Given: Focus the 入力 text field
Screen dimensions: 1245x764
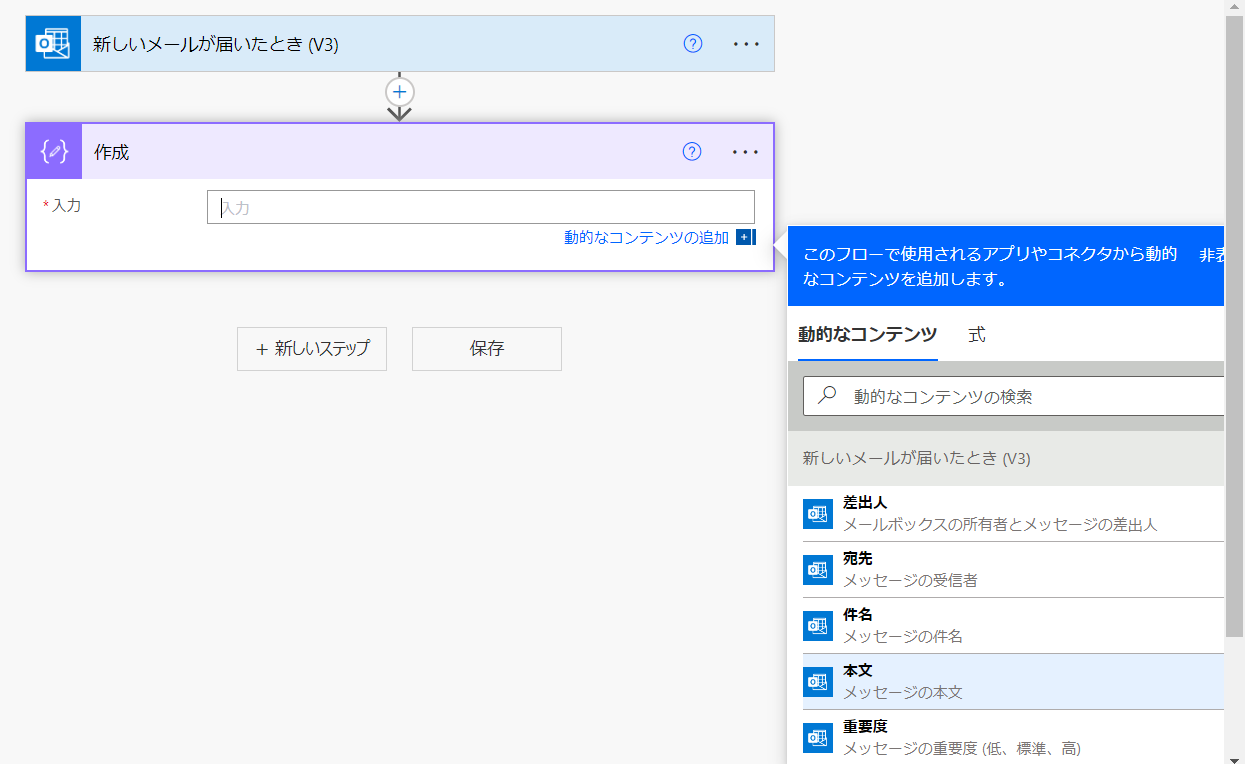Looking at the screenshot, I should coord(481,207).
